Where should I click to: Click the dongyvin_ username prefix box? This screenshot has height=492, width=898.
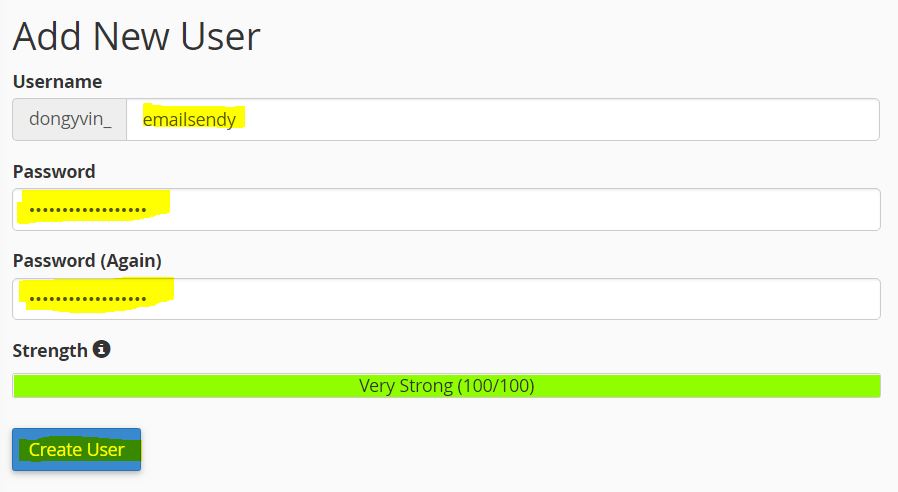[x=70, y=120]
